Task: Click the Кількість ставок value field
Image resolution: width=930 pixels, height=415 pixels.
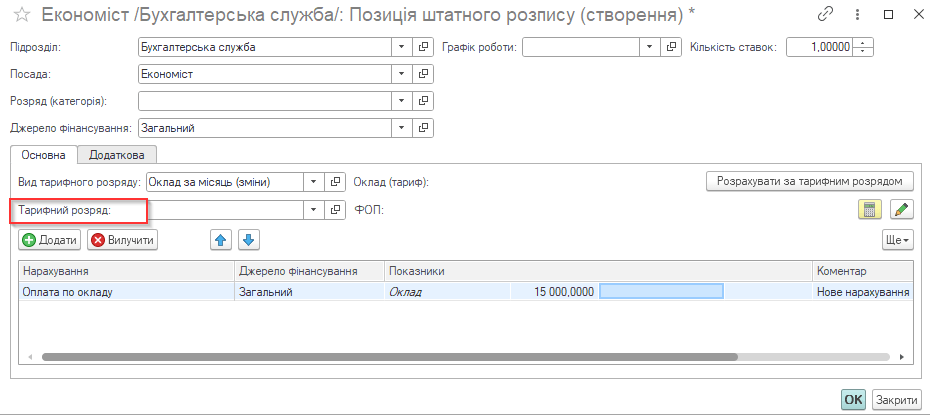Action: 820,47
